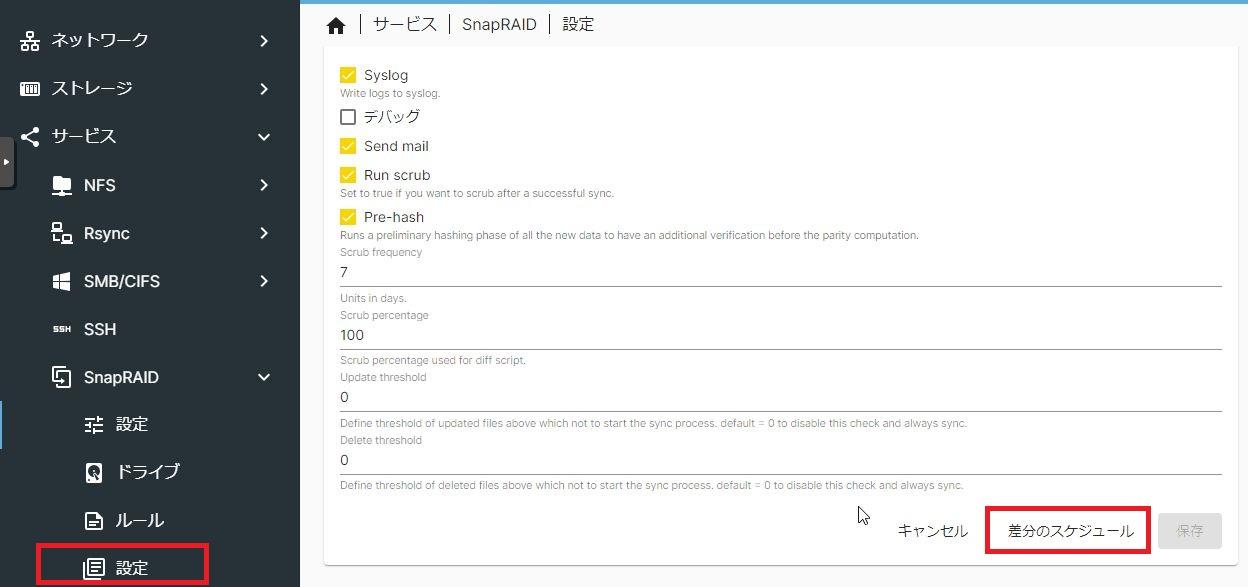
Task: Collapse the SnapRAID submenu chevron
Action: click(263, 377)
